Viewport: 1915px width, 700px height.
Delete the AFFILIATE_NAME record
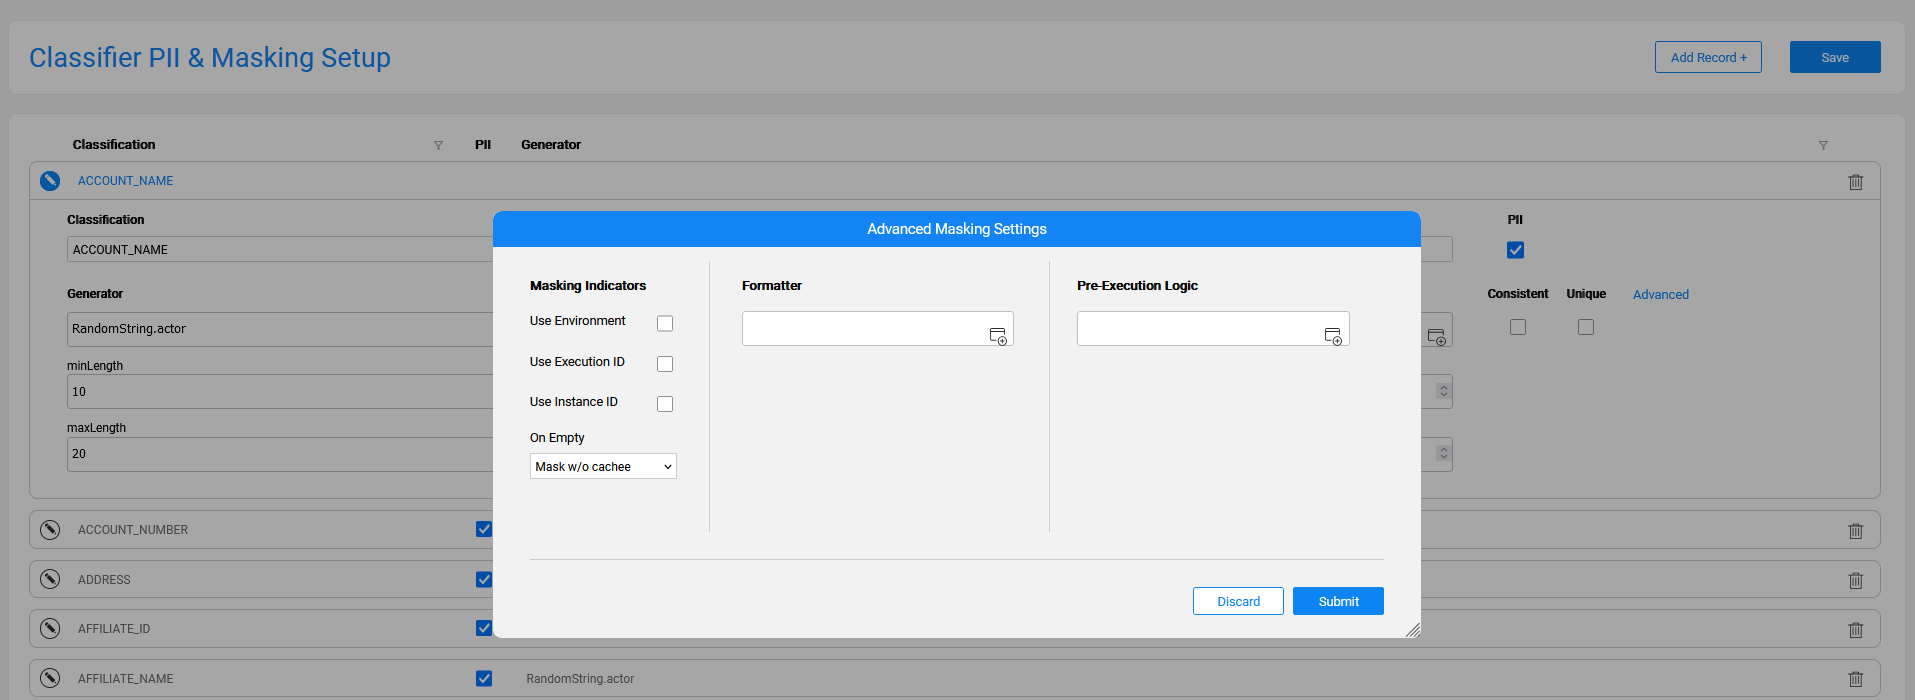click(1856, 679)
